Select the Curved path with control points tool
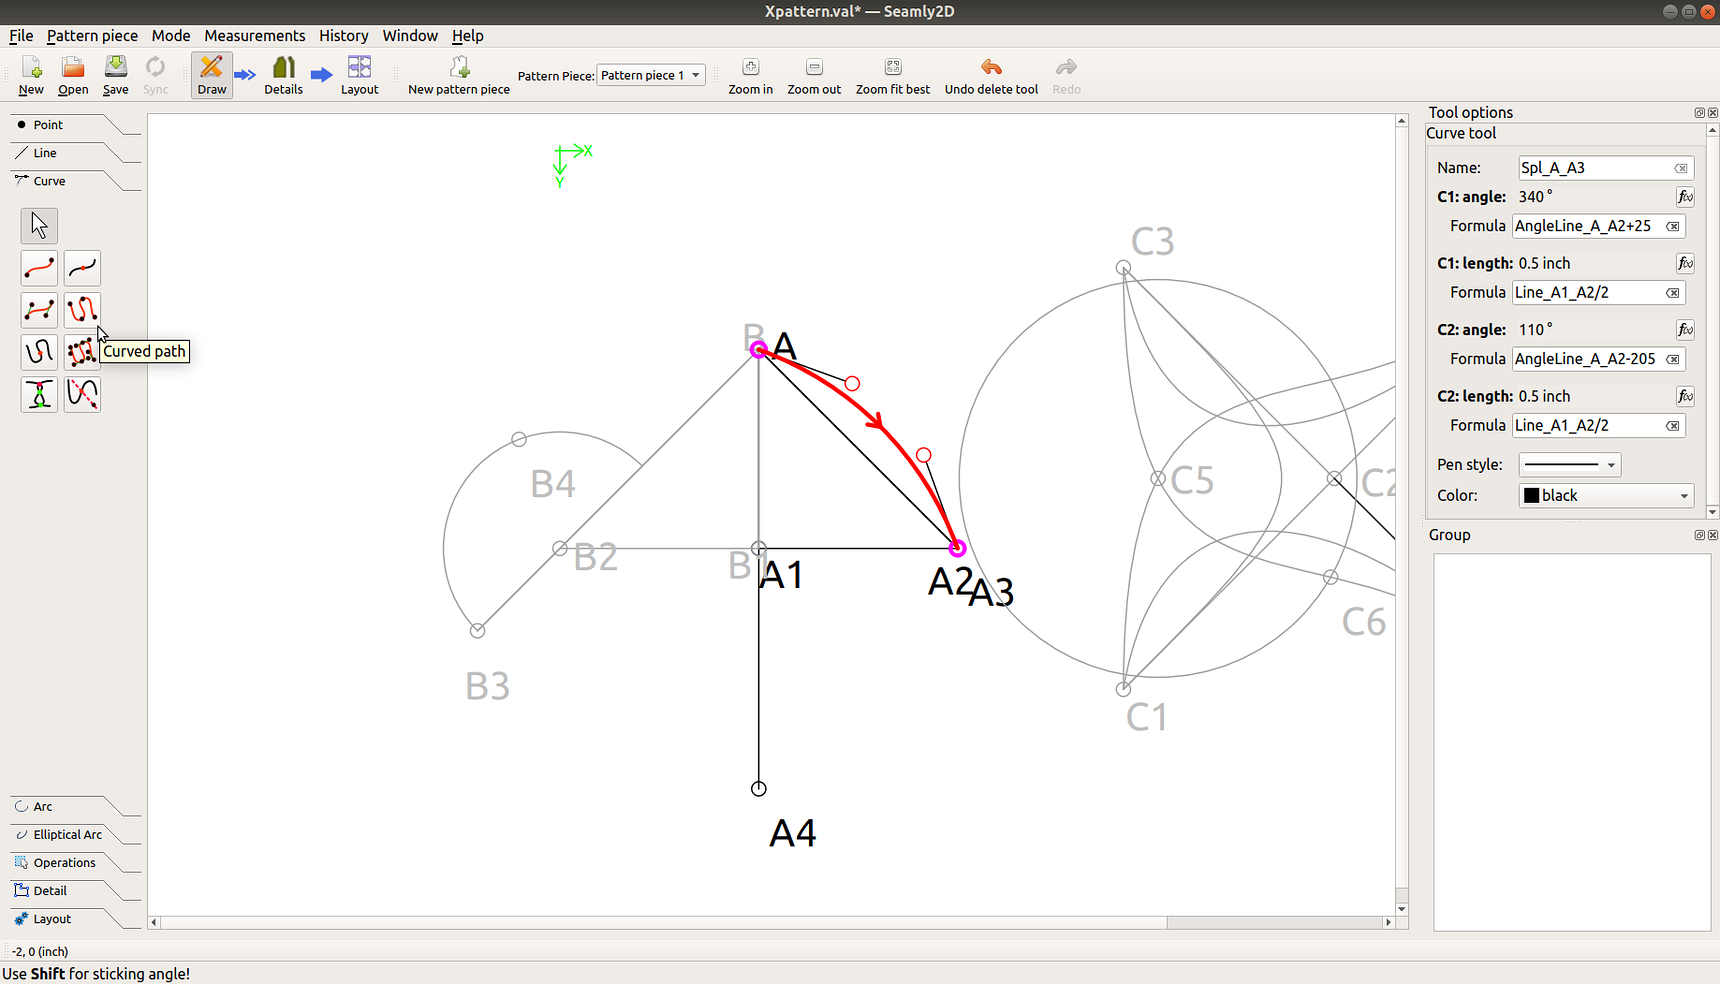The width and height of the screenshot is (1720, 984). tap(82, 352)
